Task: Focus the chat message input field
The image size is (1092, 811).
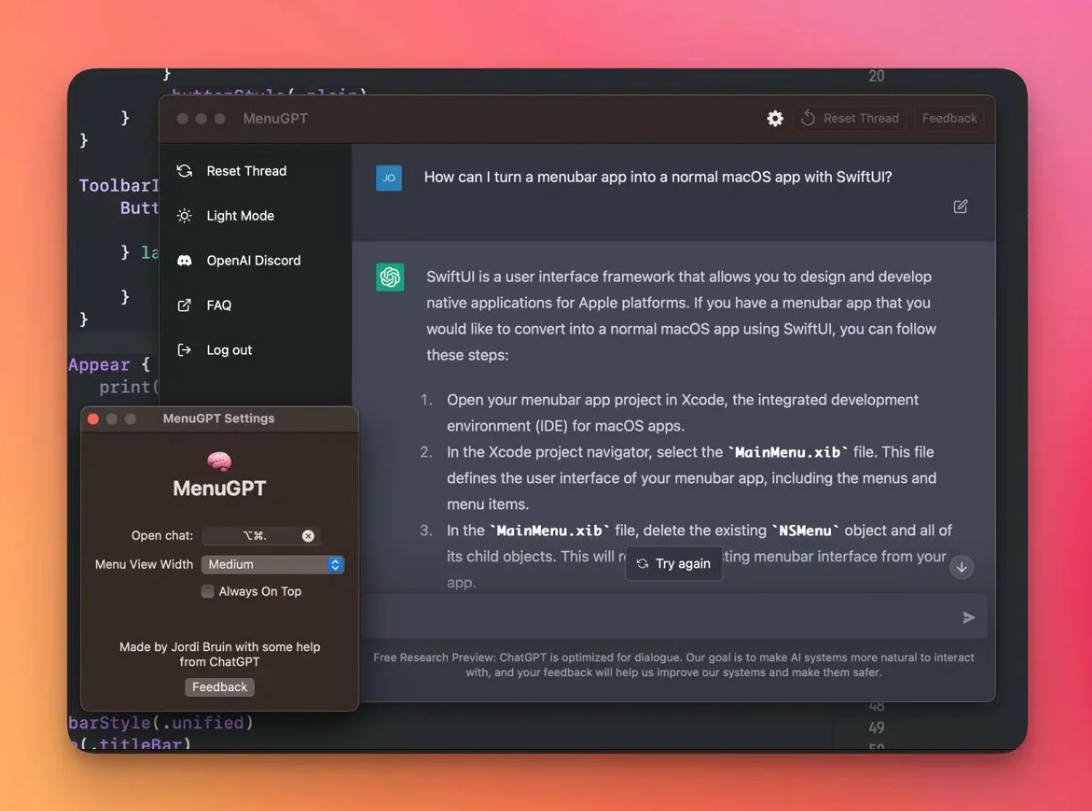Action: [x=662, y=617]
